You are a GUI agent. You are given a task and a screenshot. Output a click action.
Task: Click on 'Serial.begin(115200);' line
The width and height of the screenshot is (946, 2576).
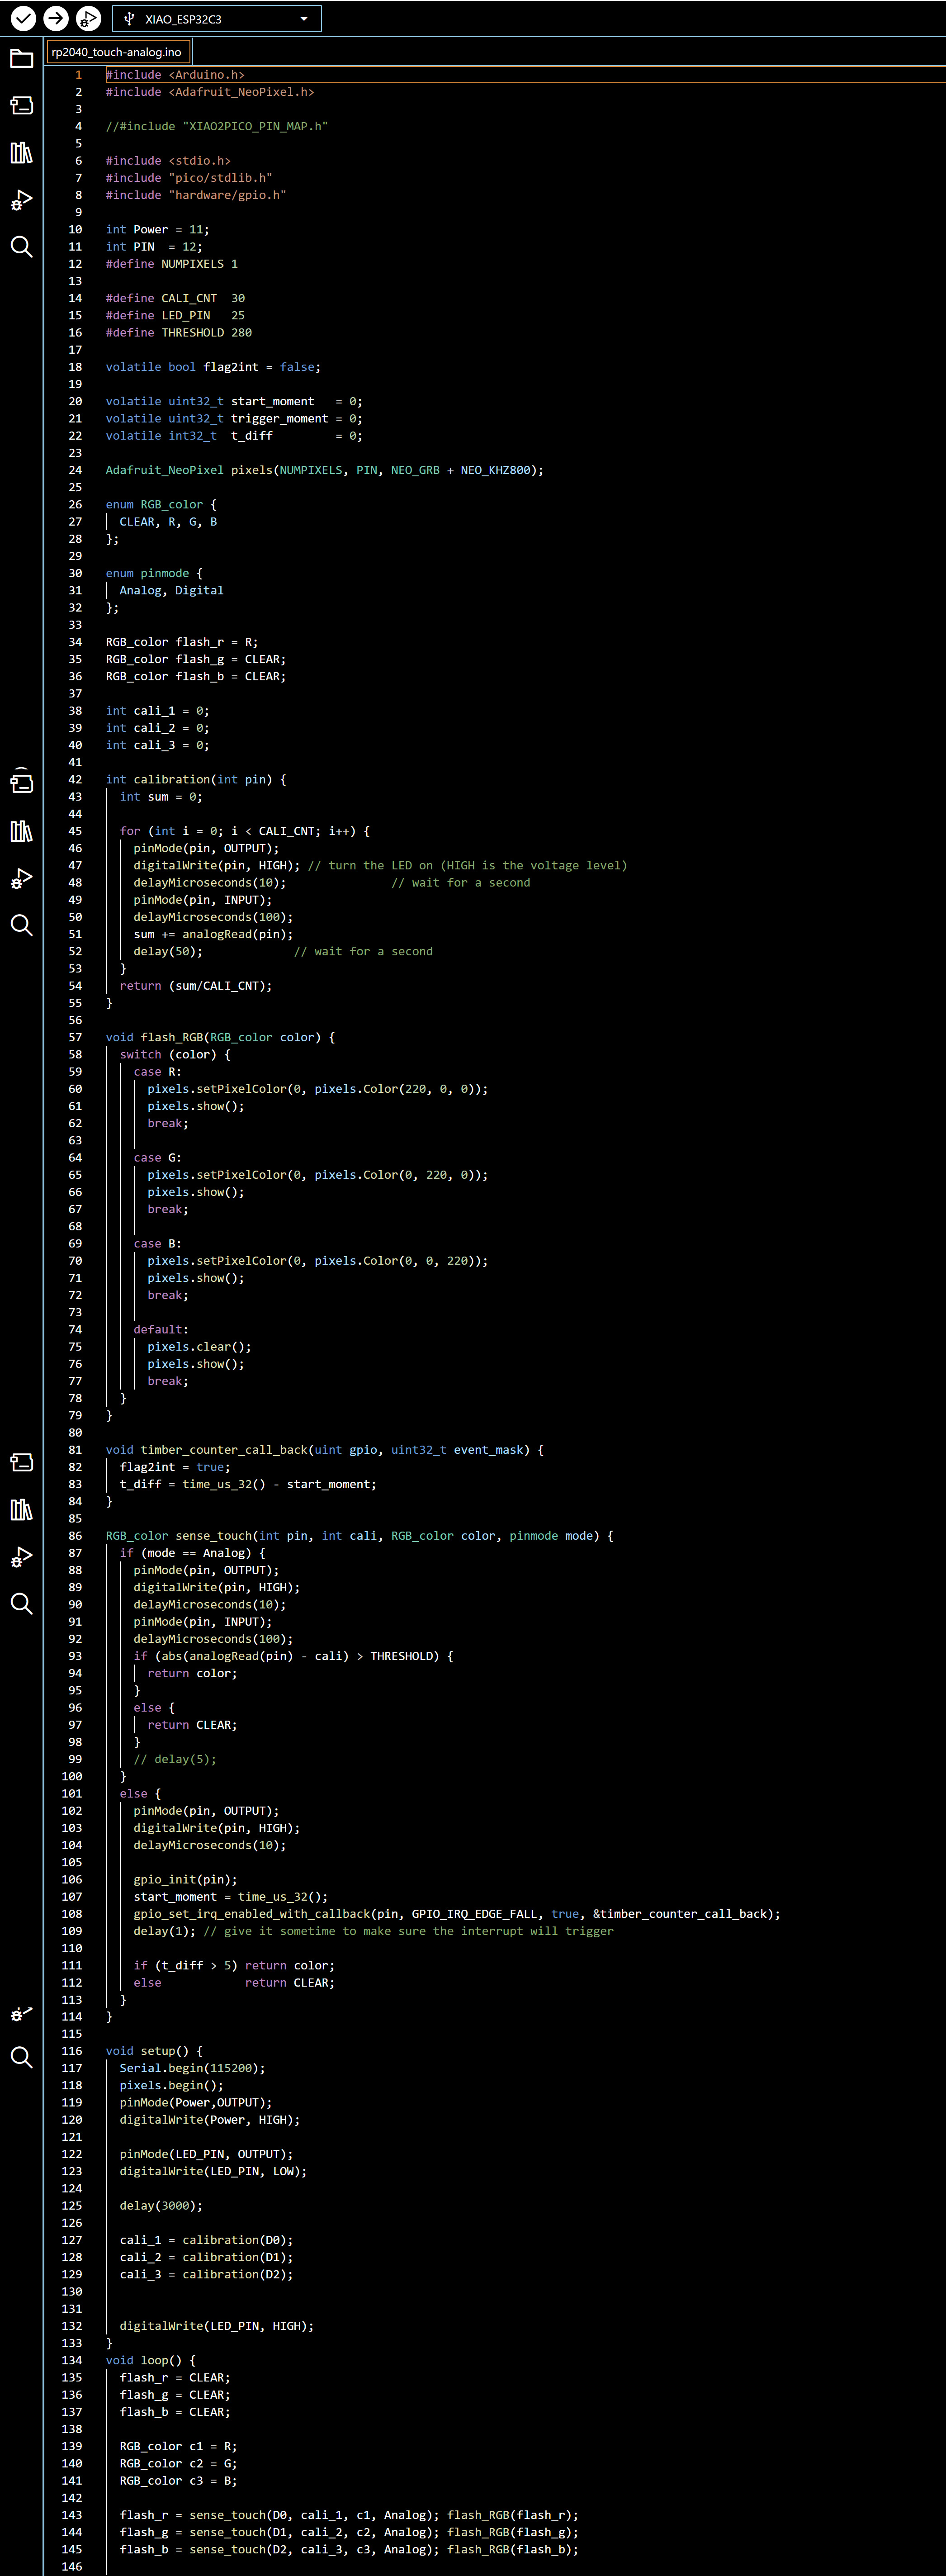coord(193,2069)
